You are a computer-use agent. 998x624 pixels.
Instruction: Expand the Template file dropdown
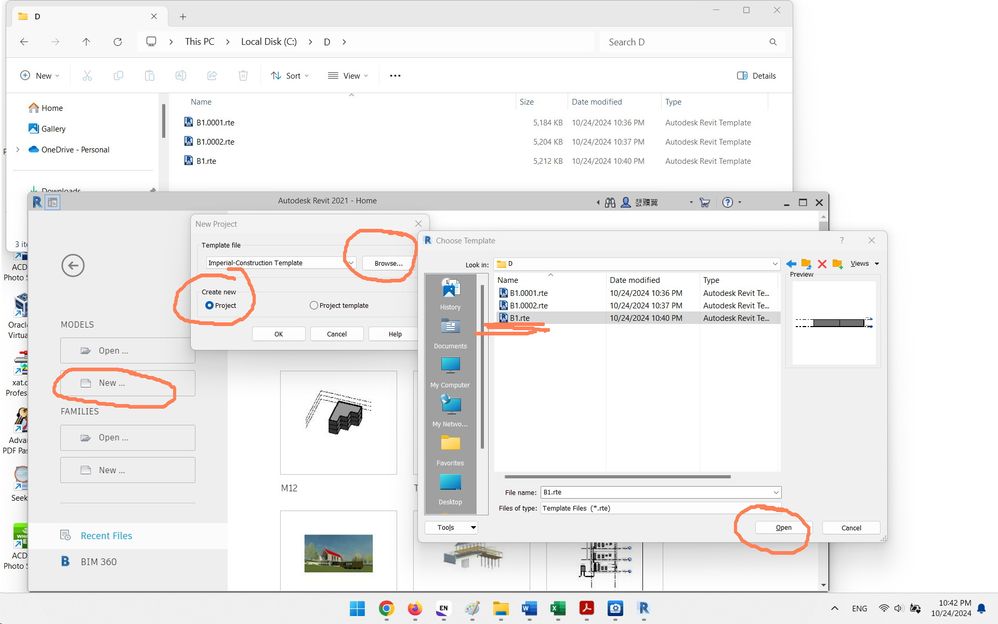(x=350, y=263)
